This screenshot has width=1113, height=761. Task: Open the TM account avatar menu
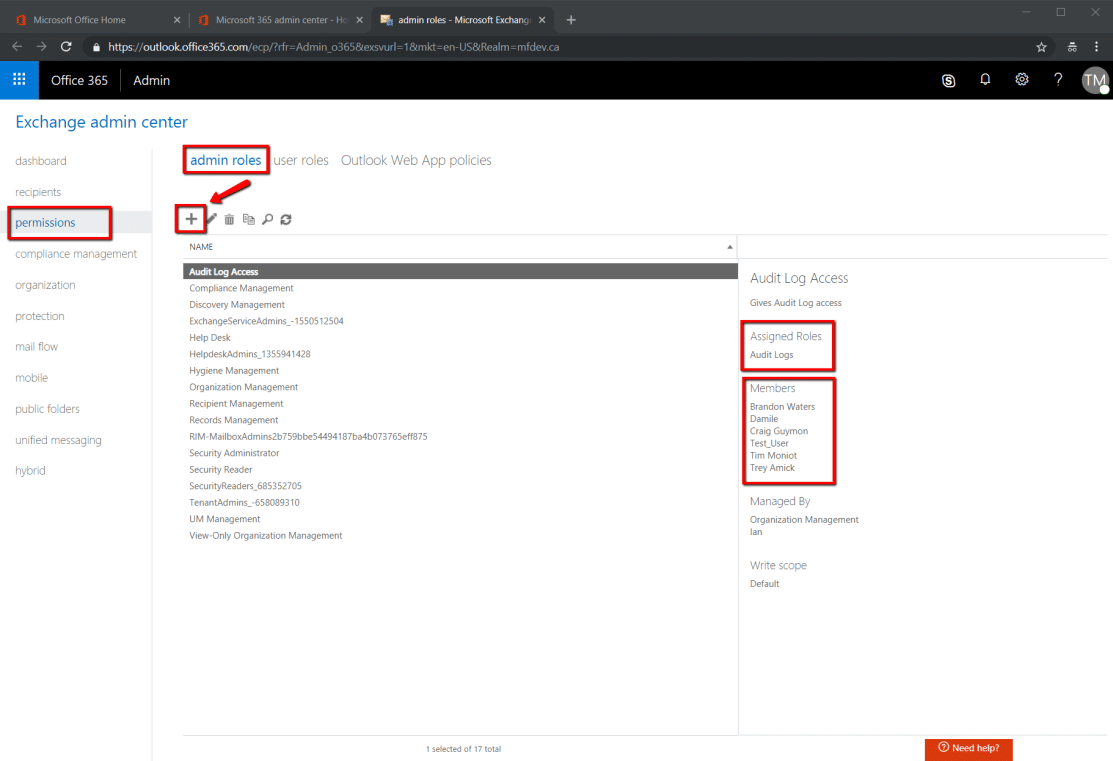[1095, 80]
